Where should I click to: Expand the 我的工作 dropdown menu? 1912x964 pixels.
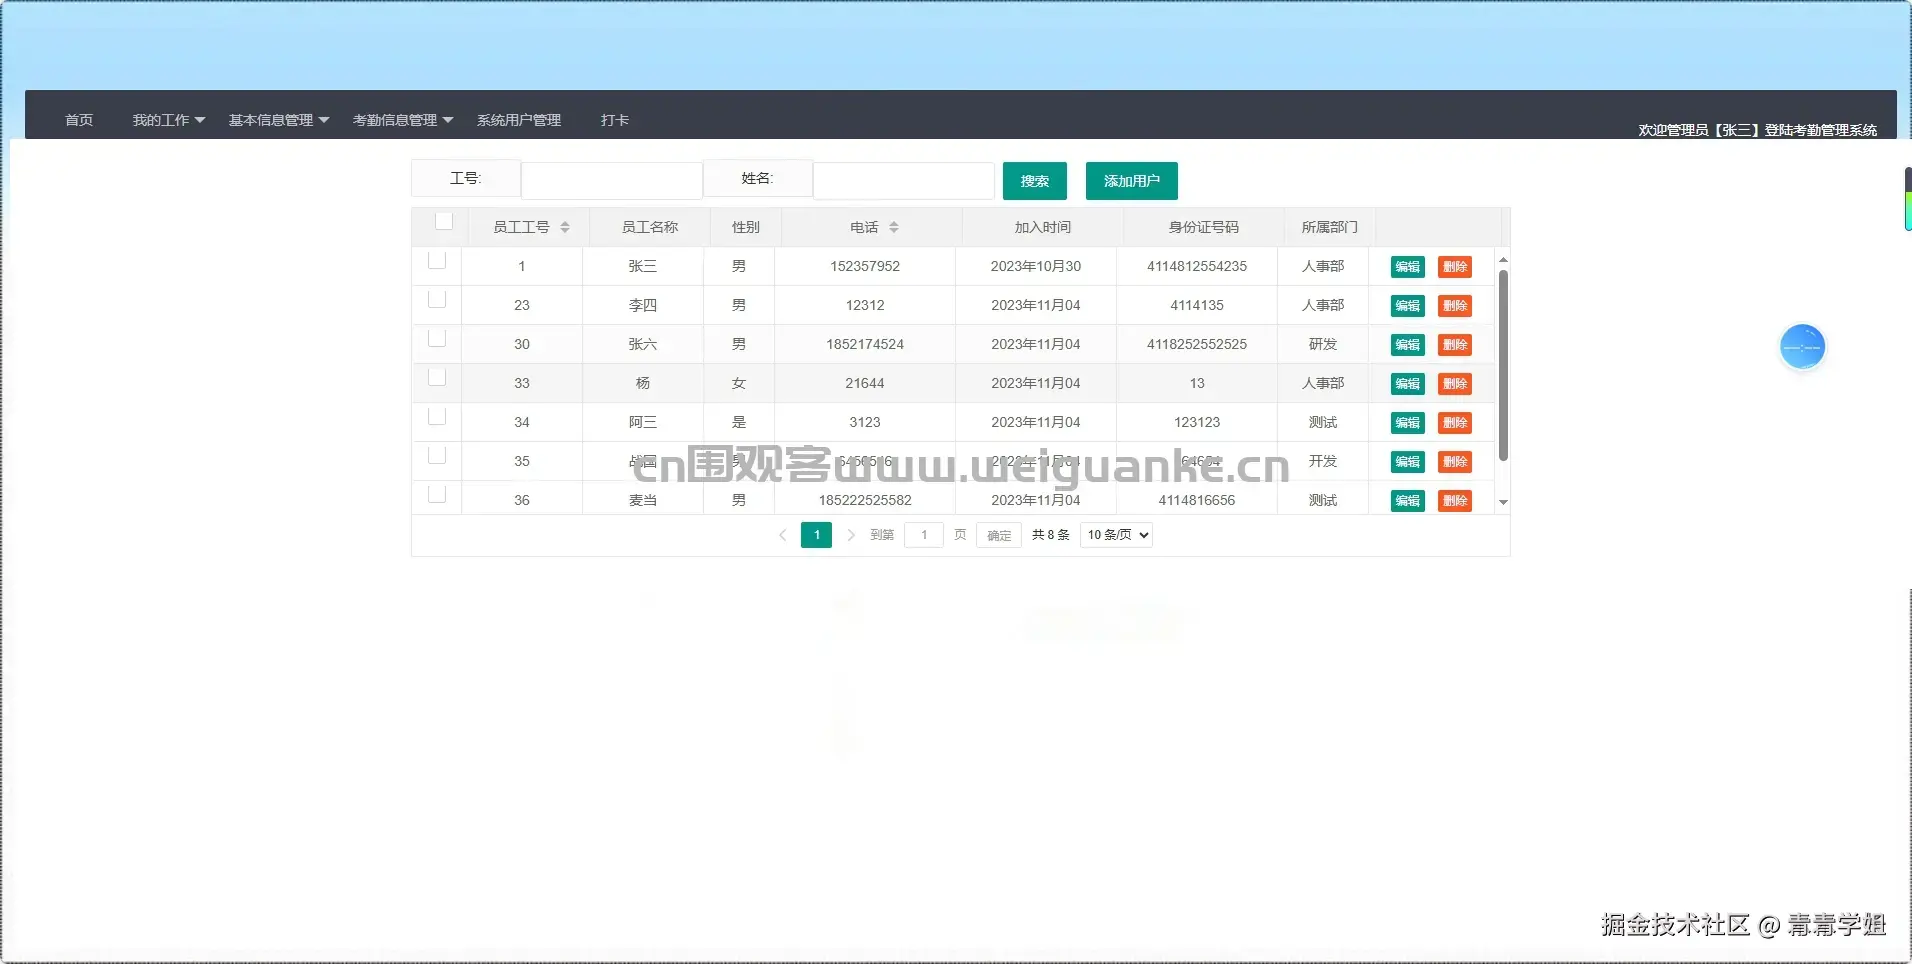click(169, 120)
